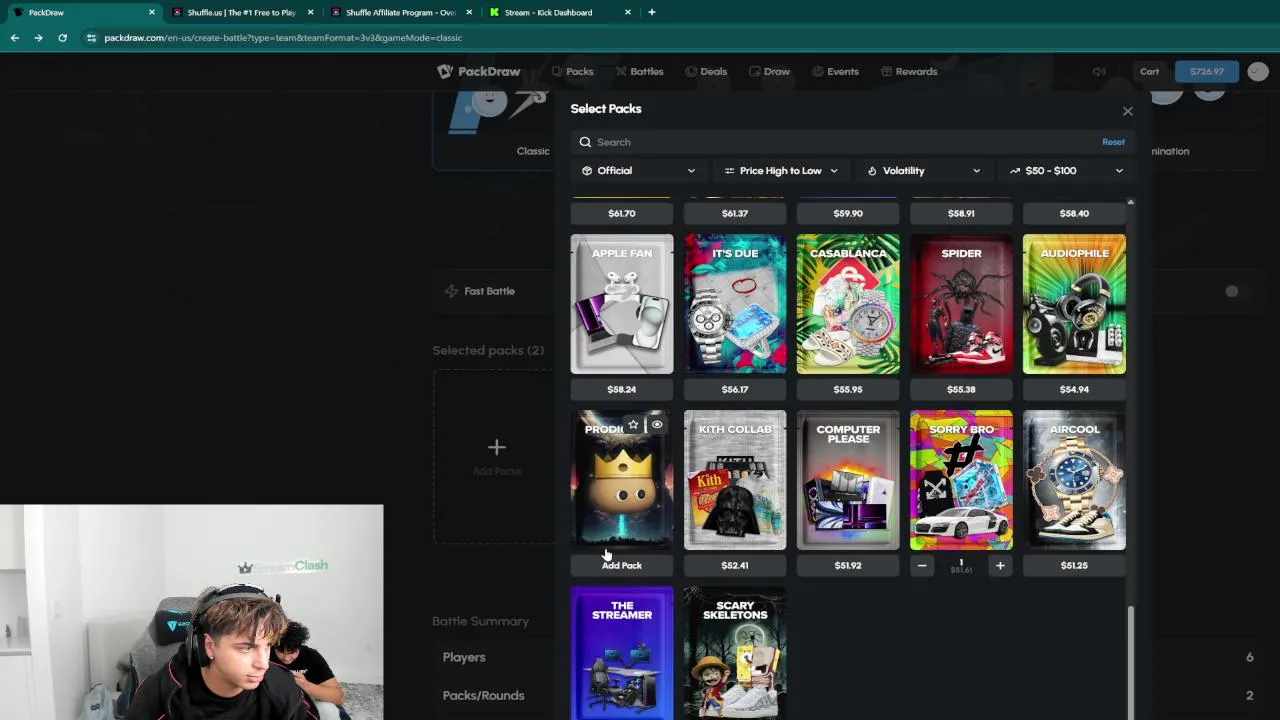Viewport: 1280px width, 720px height.
Task: Select the Computer Please pack
Action: click(x=848, y=480)
